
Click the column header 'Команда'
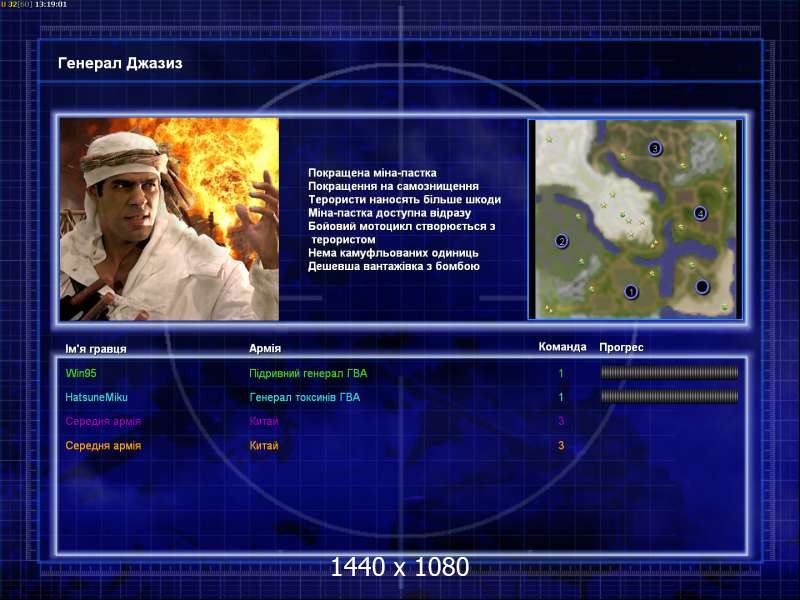(562, 347)
